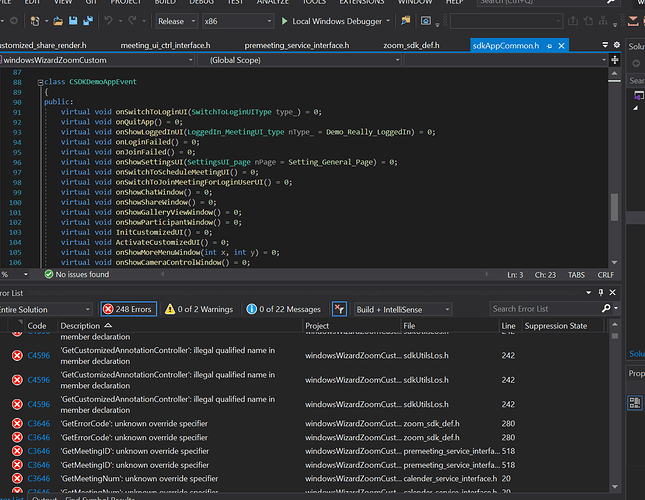Toggle the 0 of 2 Warnings filter
The width and height of the screenshot is (645, 500).
(200, 309)
